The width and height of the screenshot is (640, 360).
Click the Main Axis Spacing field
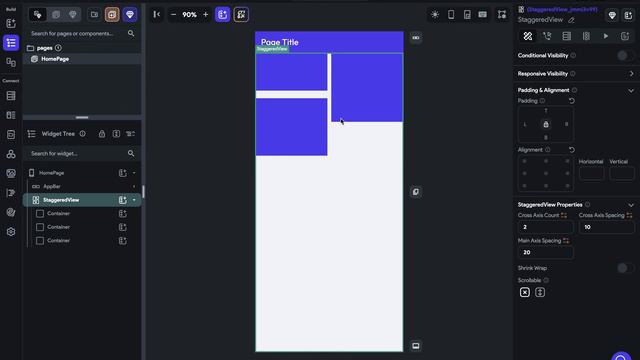pos(545,253)
